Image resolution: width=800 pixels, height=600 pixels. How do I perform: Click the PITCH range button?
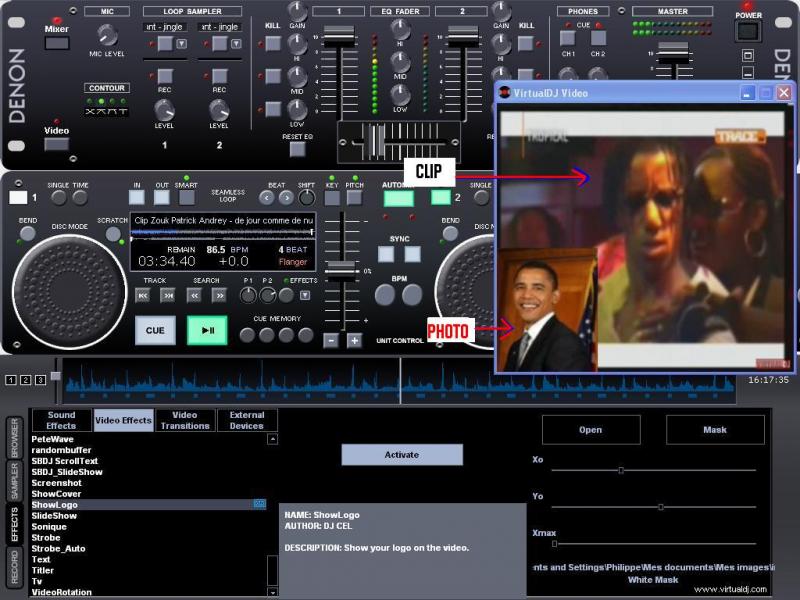click(x=354, y=198)
